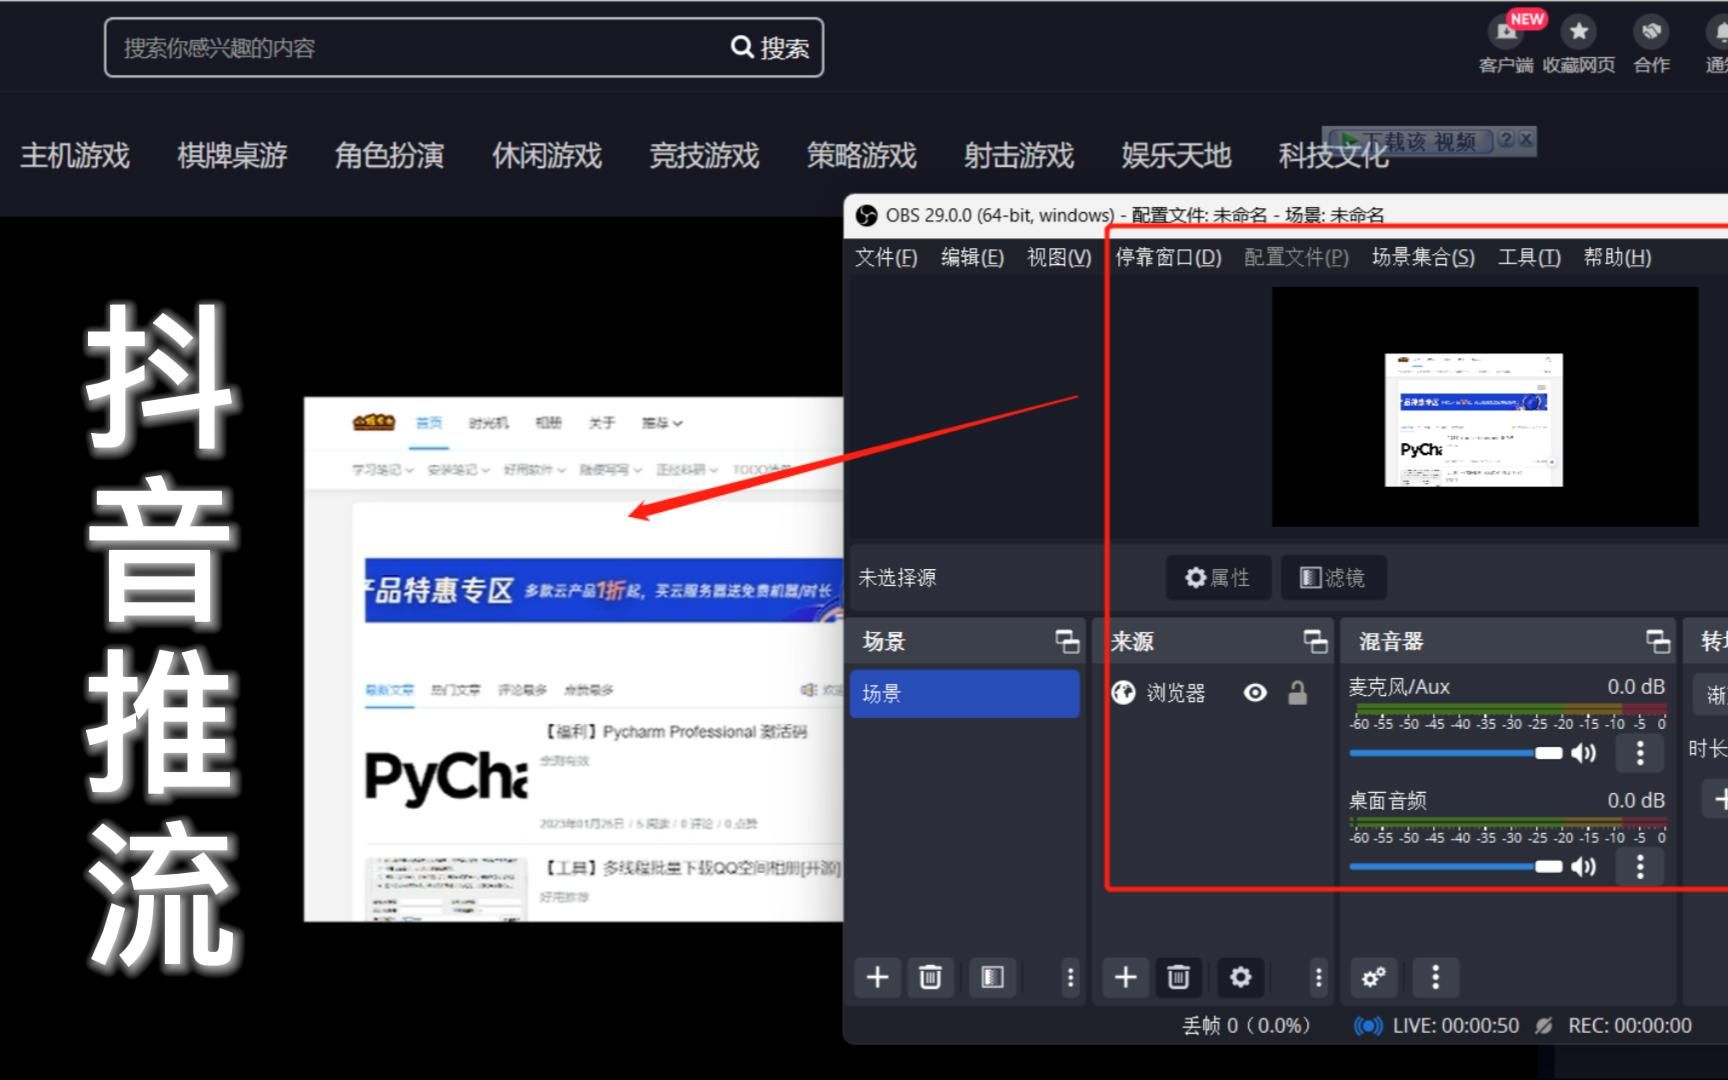Click the 收藏网页 star icon
Image resolution: width=1728 pixels, height=1080 pixels.
pyautogui.click(x=1579, y=32)
